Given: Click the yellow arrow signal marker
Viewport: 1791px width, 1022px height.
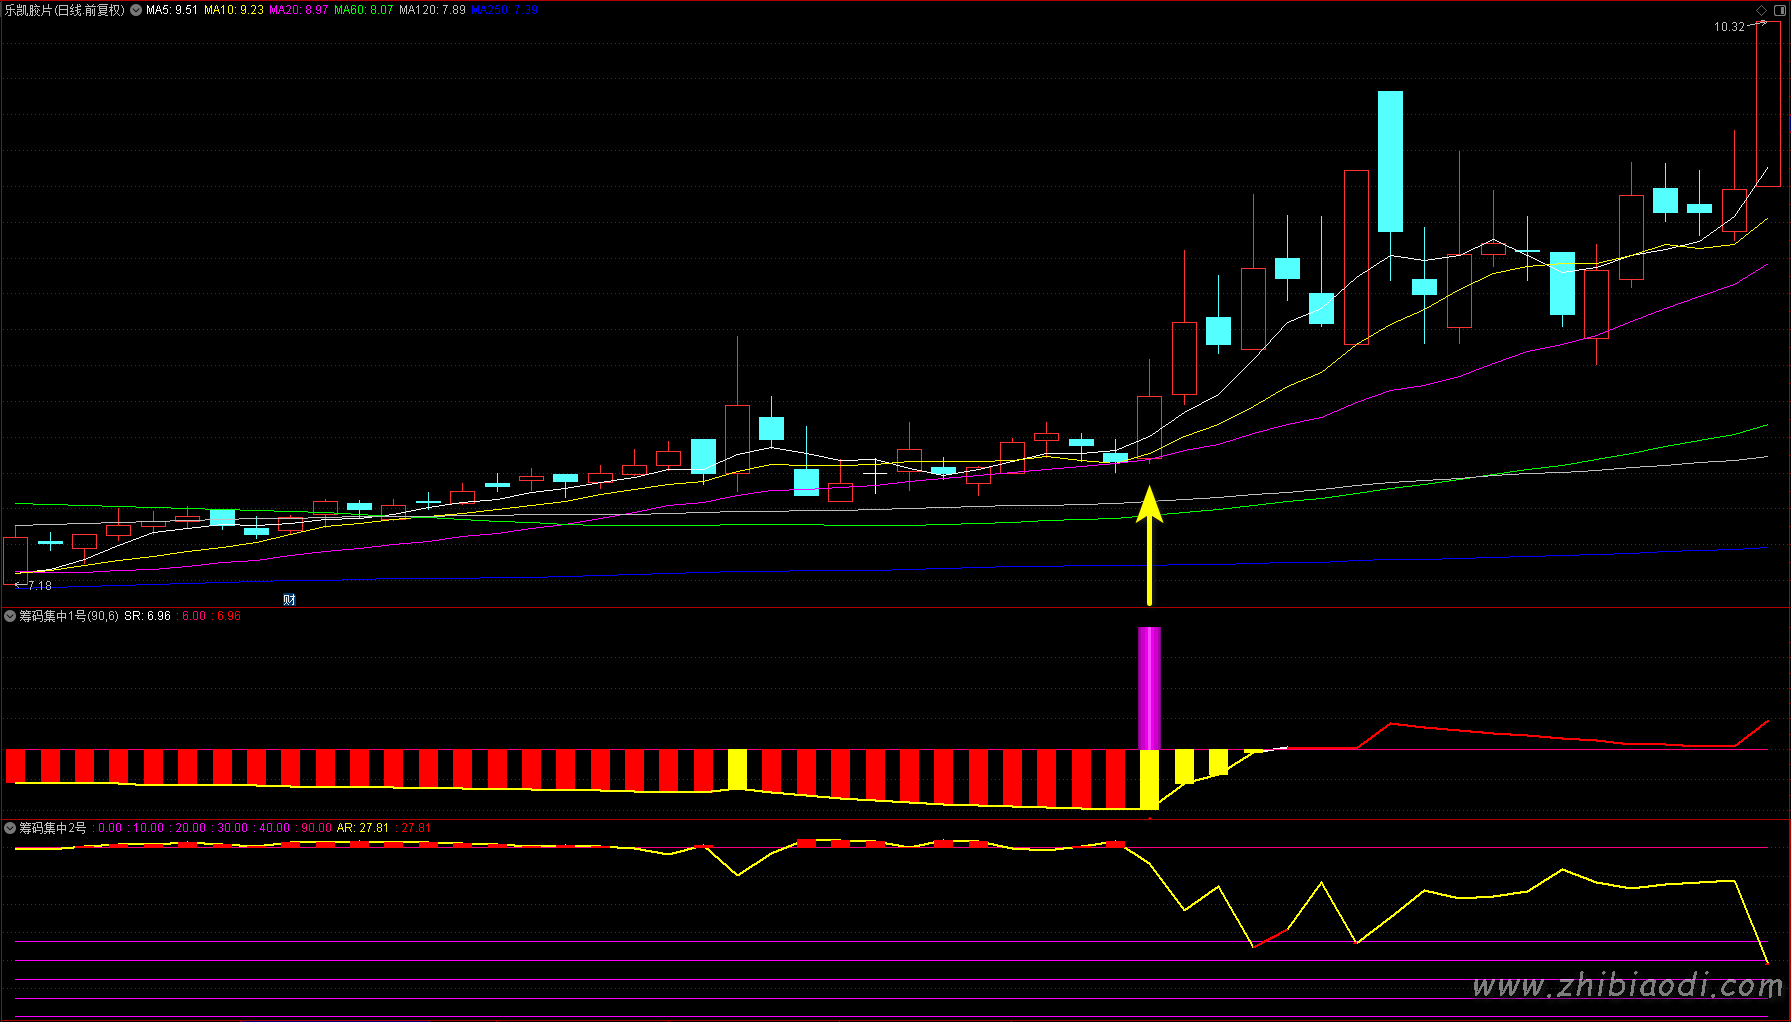Looking at the screenshot, I should (1149, 545).
